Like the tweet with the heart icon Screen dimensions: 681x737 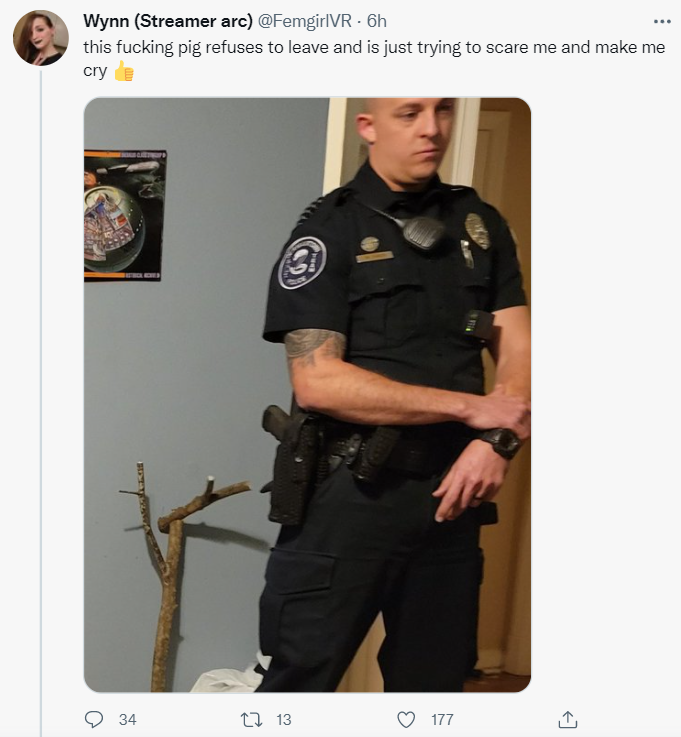point(406,719)
